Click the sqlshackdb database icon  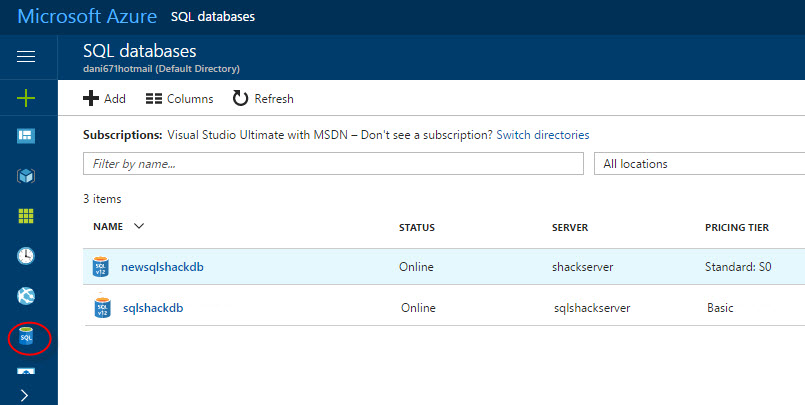pyautogui.click(x=101, y=307)
